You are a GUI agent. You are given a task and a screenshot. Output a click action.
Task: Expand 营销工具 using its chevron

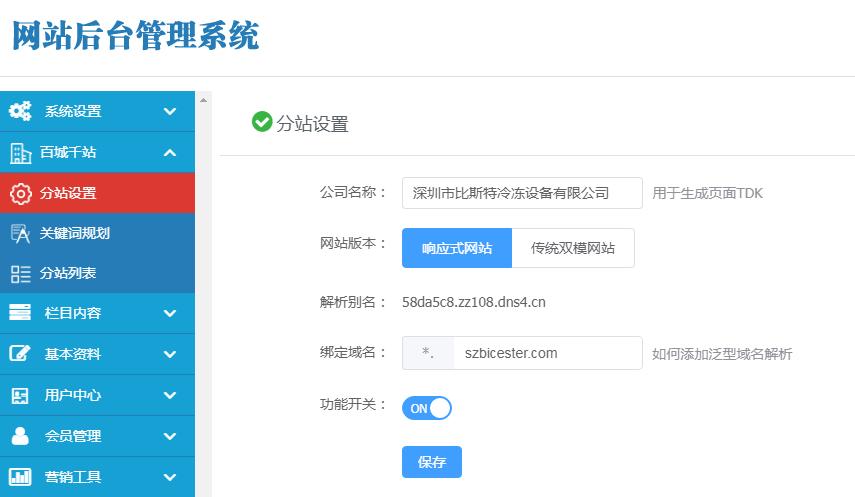170,477
